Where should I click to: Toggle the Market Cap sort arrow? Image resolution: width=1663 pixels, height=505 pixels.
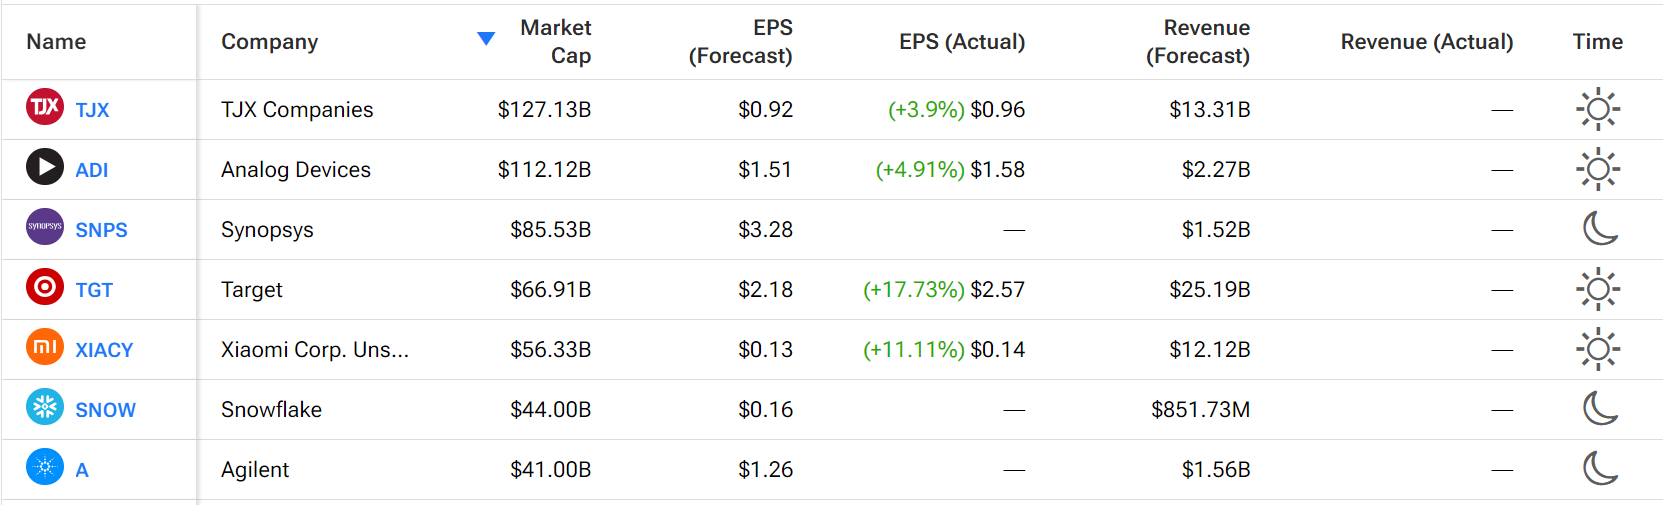(486, 39)
